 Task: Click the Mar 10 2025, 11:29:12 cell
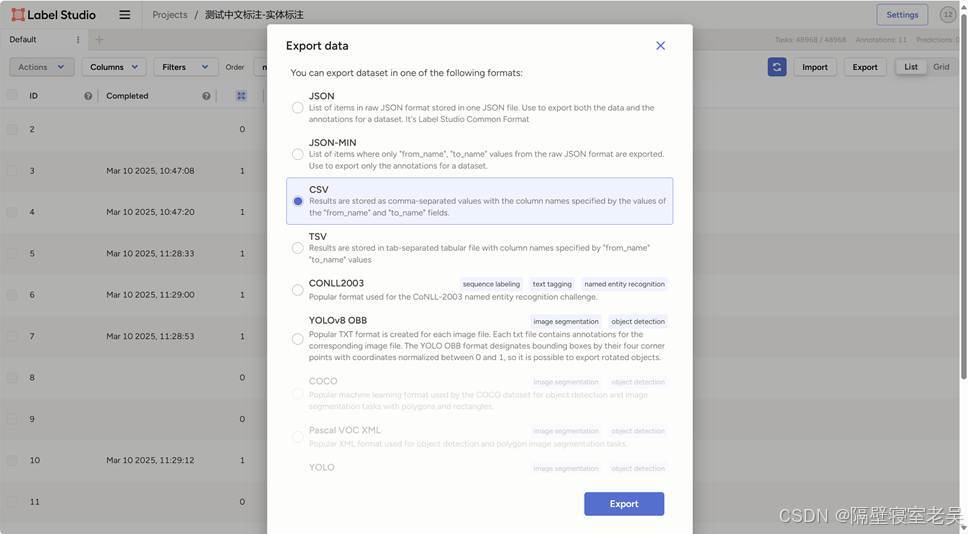click(150, 460)
